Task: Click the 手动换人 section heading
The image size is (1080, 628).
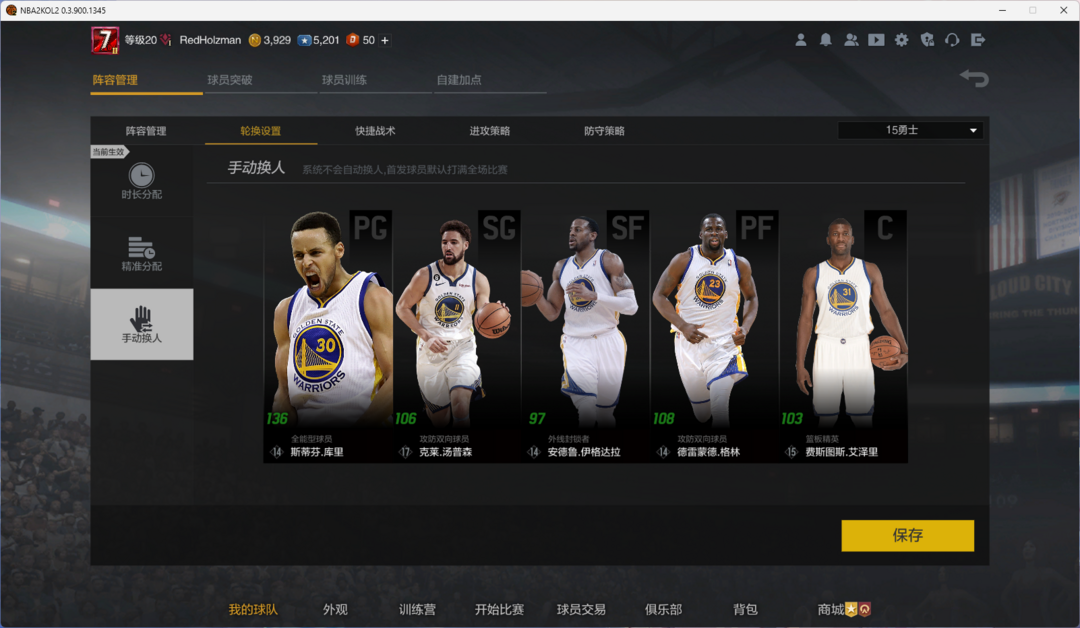Action: point(256,167)
